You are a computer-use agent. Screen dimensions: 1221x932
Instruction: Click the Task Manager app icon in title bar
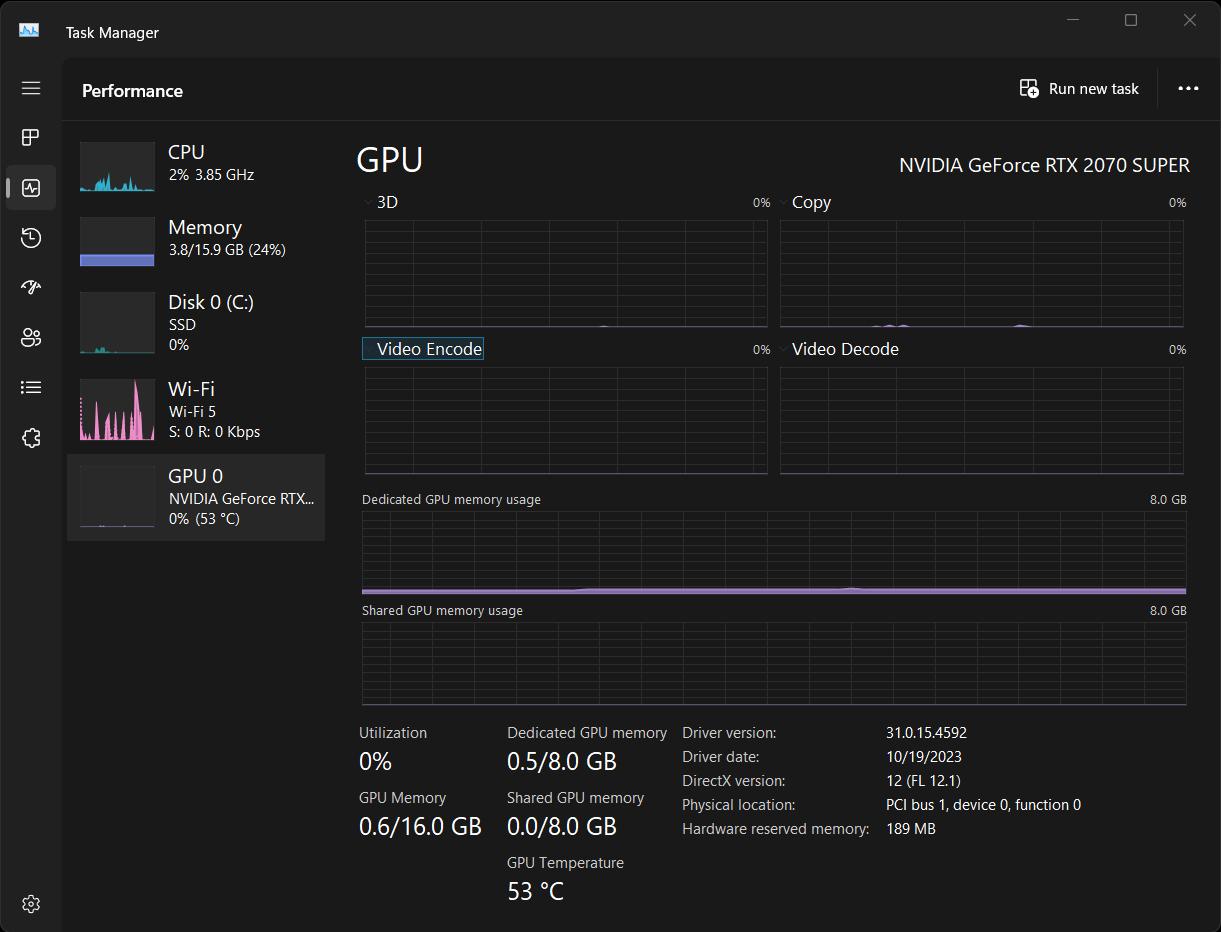click(x=29, y=32)
